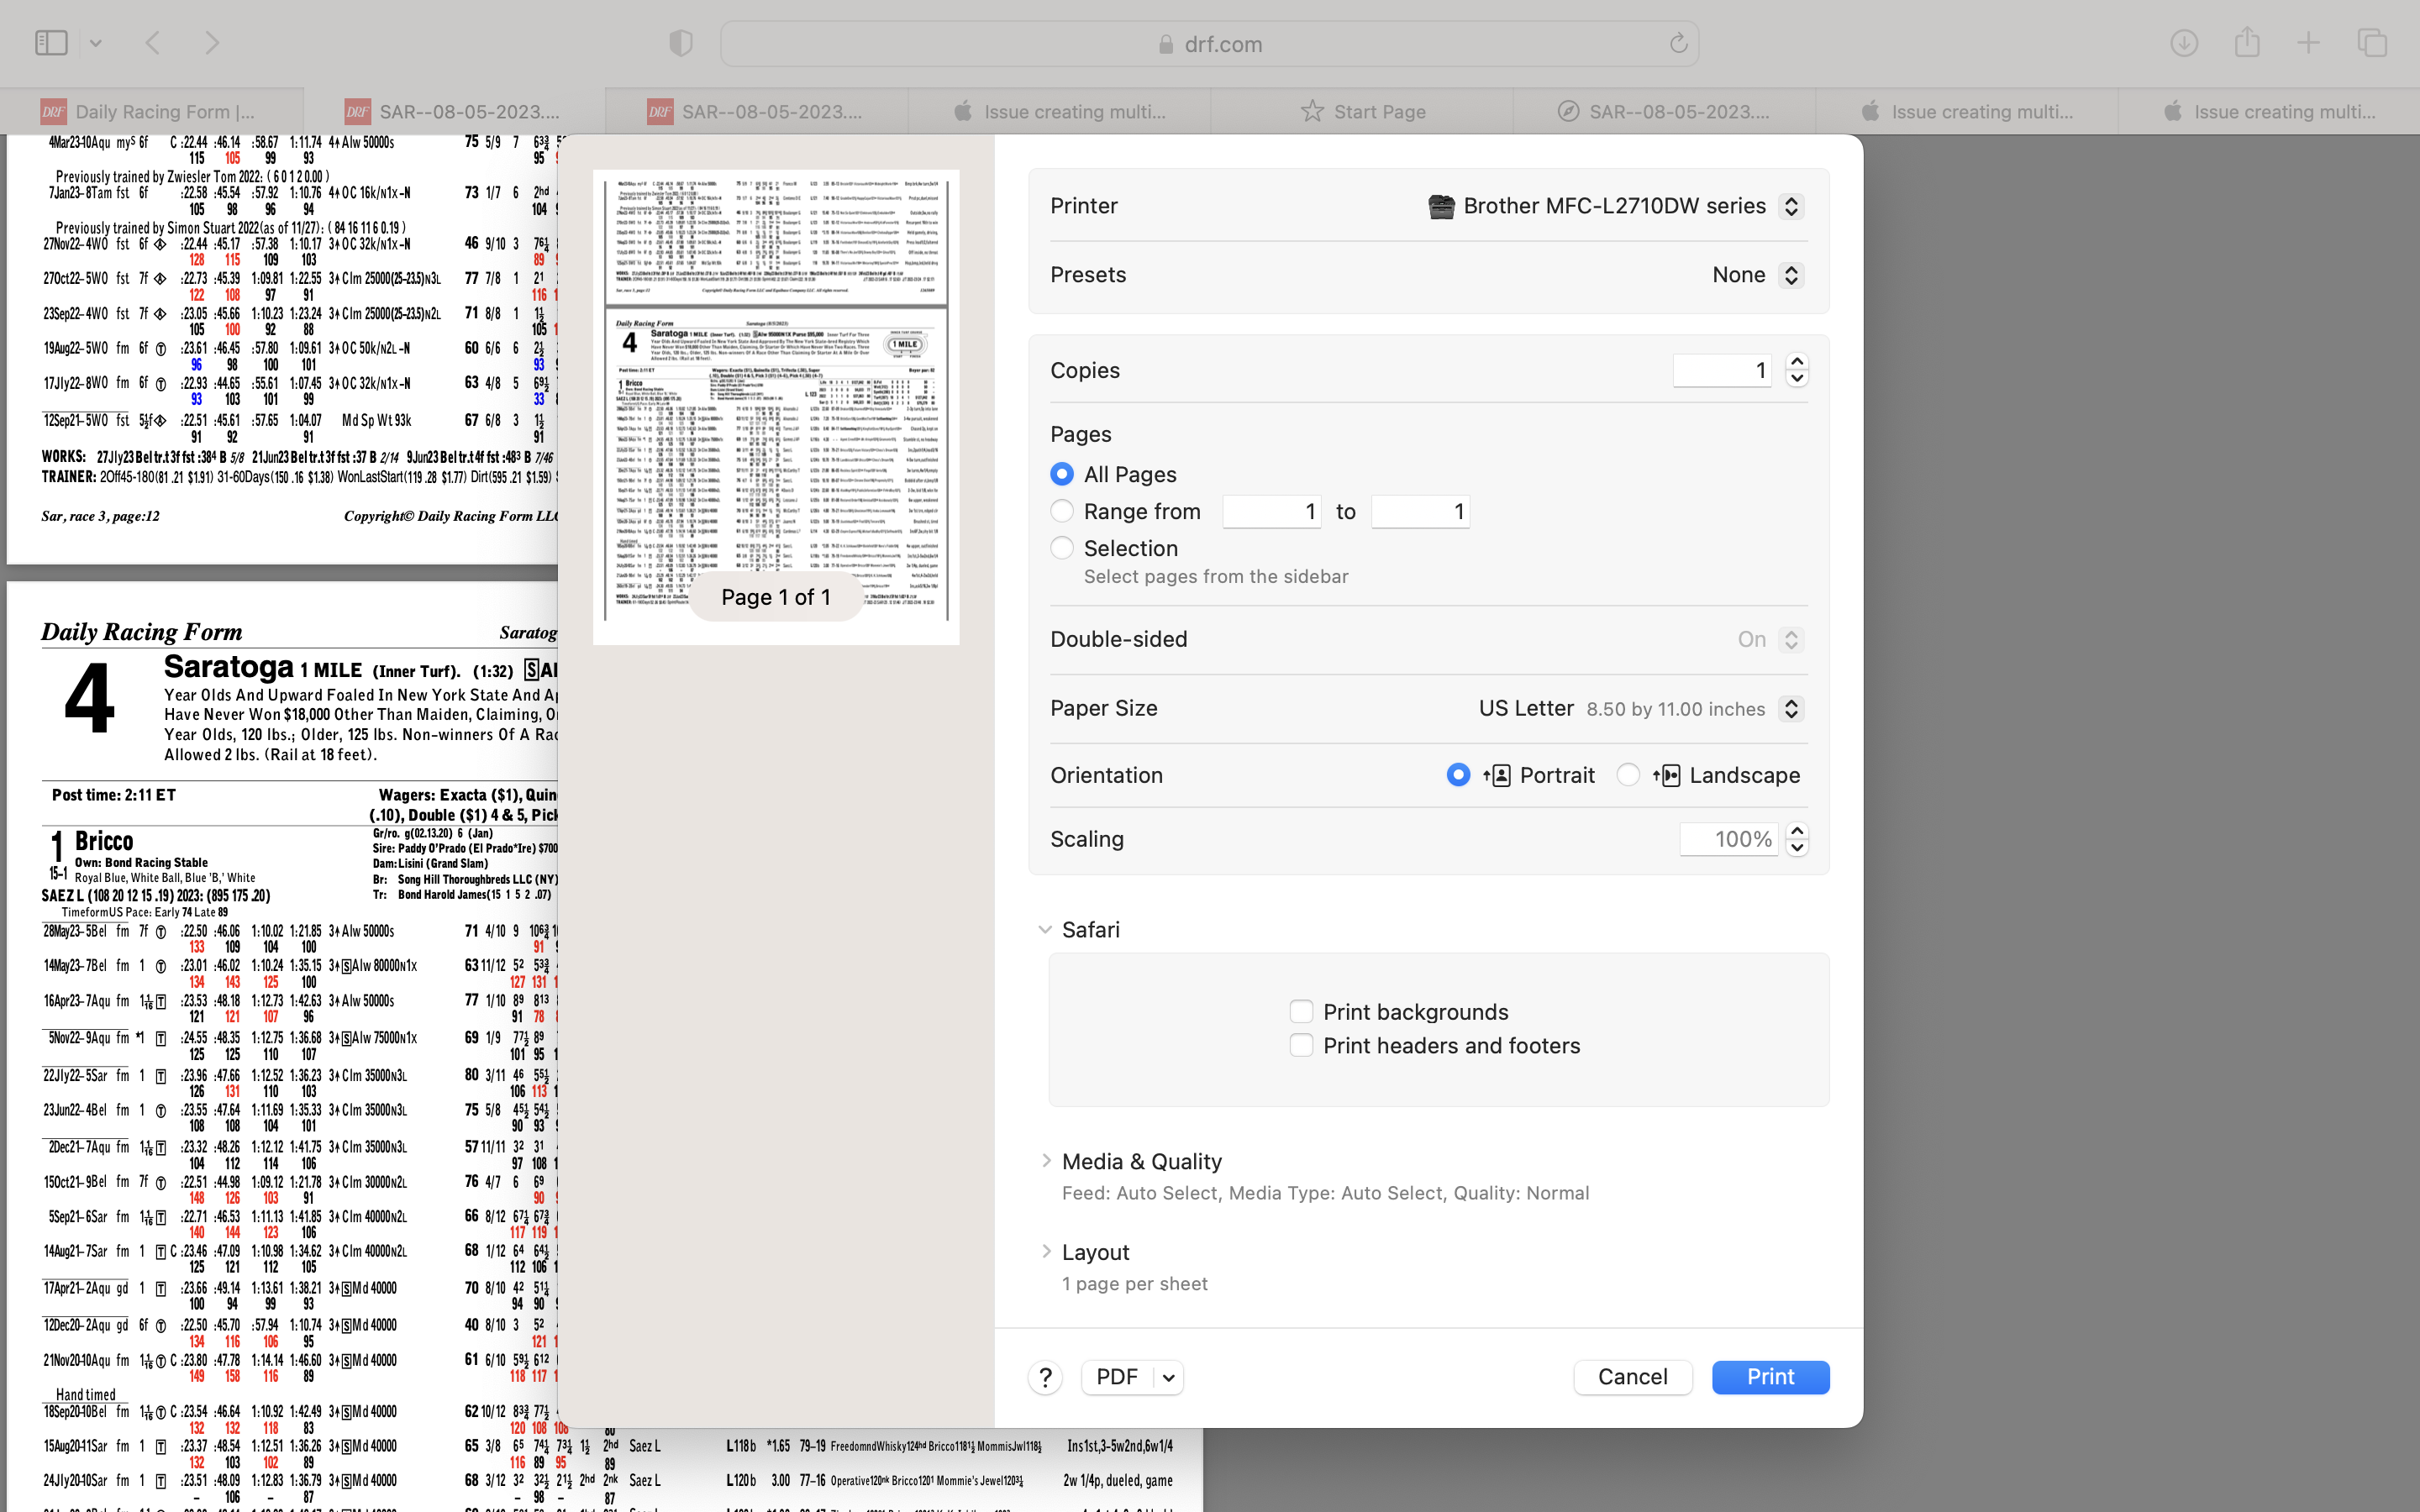The image size is (2420, 1512).
Task: Enable Print backgrounds checkbox
Action: point(1301,1011)
